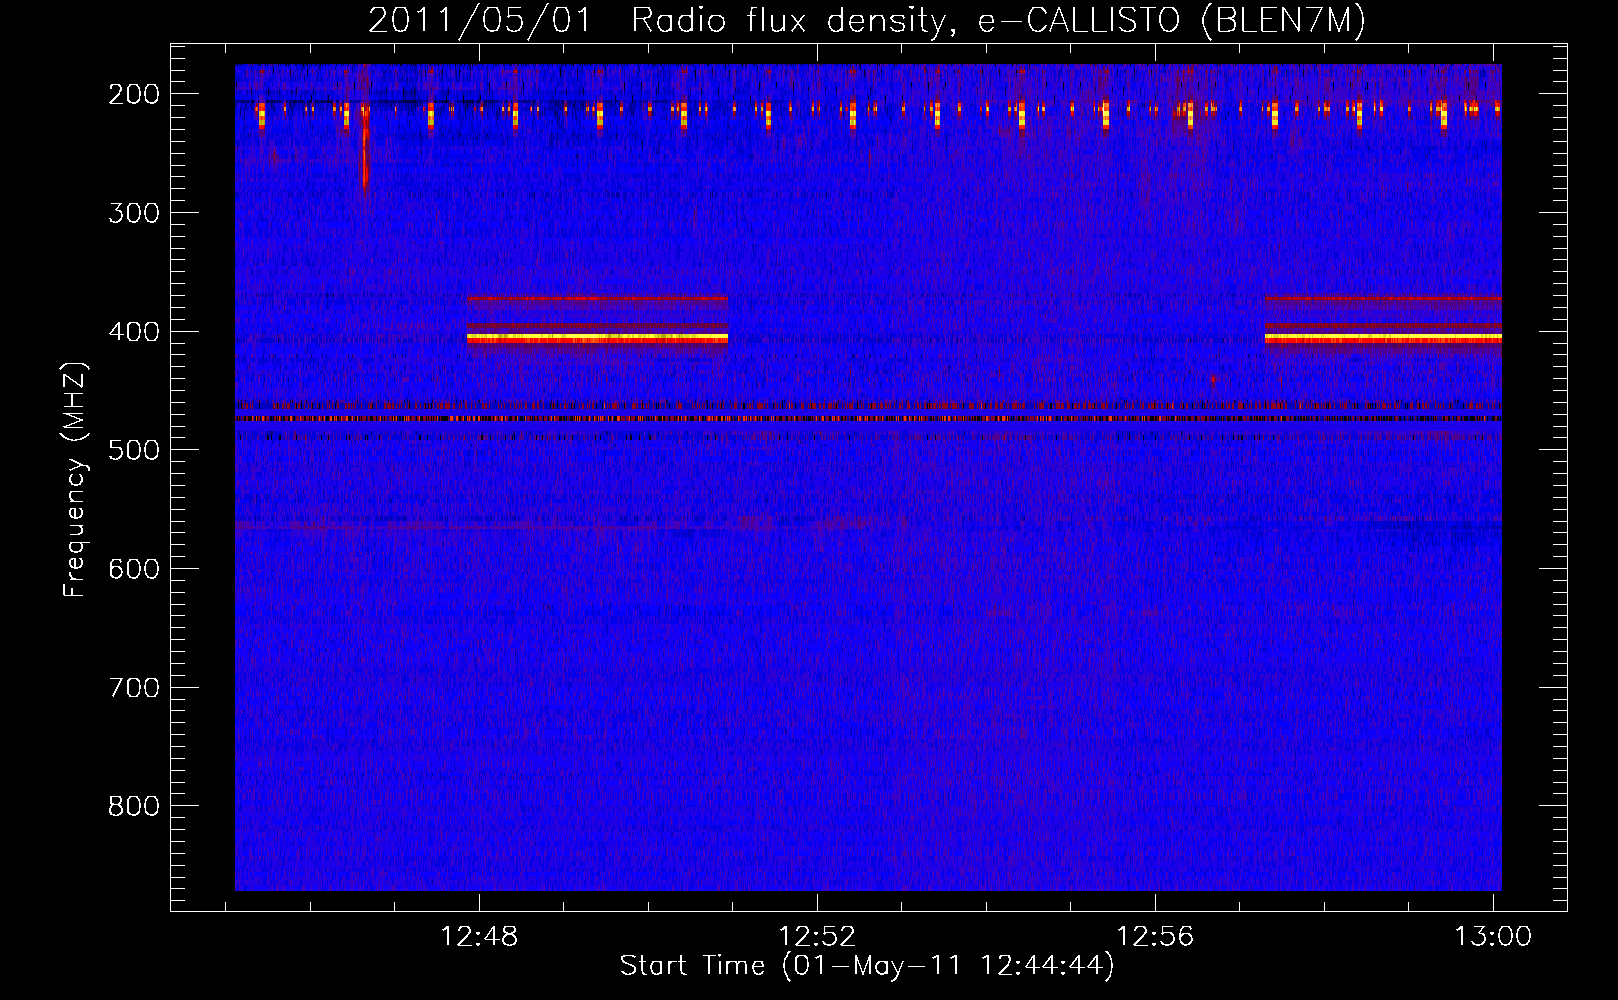Viewport: 1618px width, 1000px height.
Task: Click the 12:48 time tick label
Action: click(x=479, y=937)
